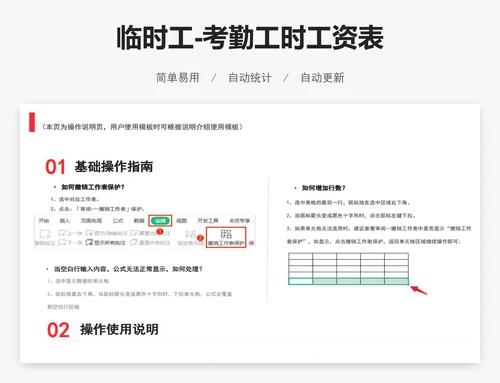
Task: Select the green highlighted table row
Action: click(348, 281)
